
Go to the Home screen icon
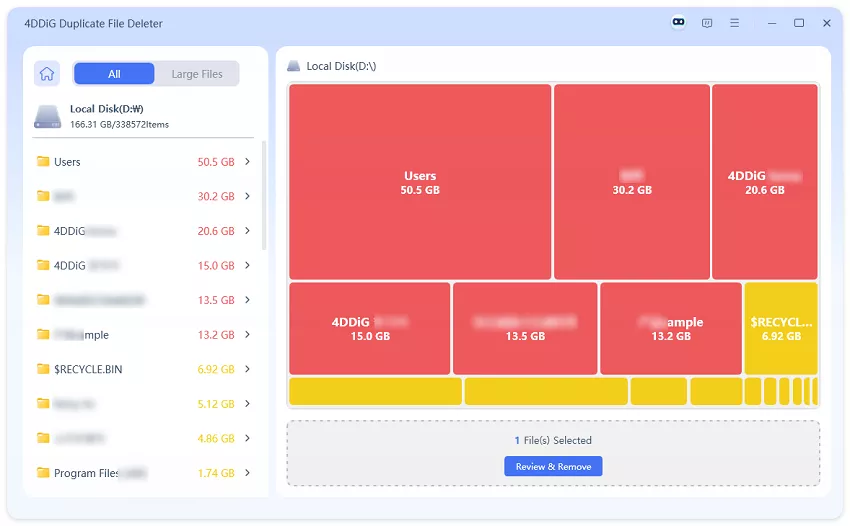(47, 74)
